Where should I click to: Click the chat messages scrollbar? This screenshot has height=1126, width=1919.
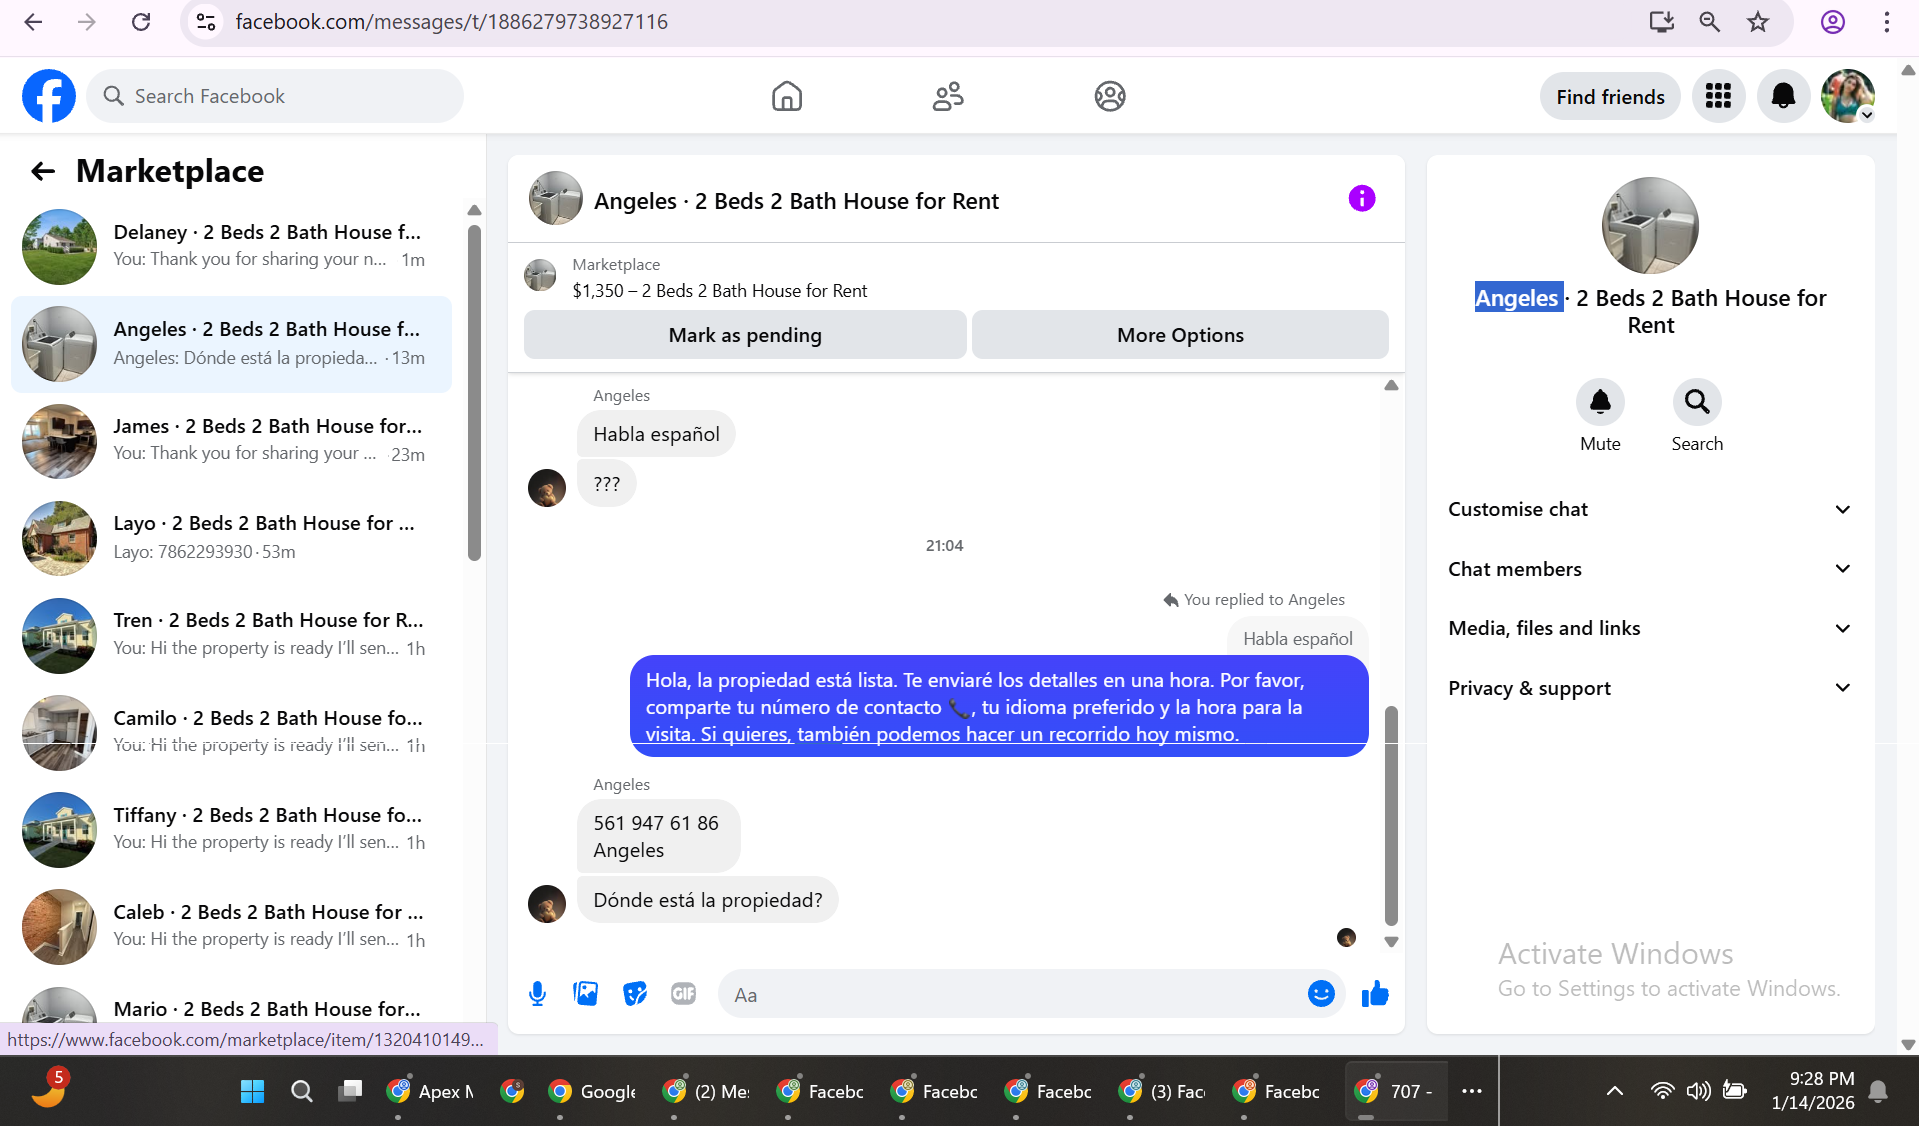pos(1391,815)
